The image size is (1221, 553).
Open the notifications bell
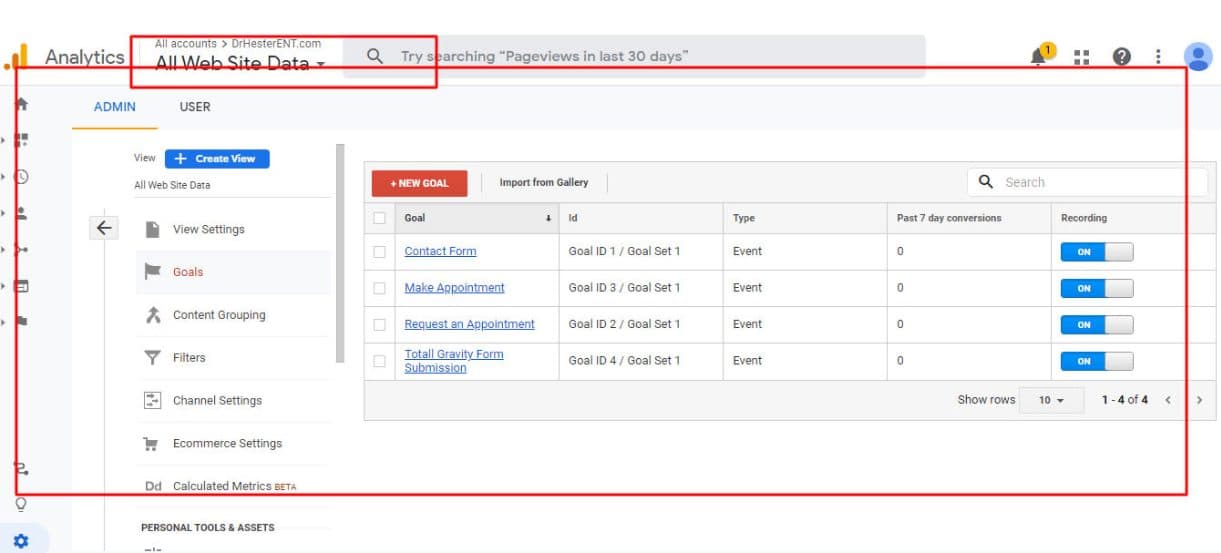pyautogui.click(x=1040, y=56)
